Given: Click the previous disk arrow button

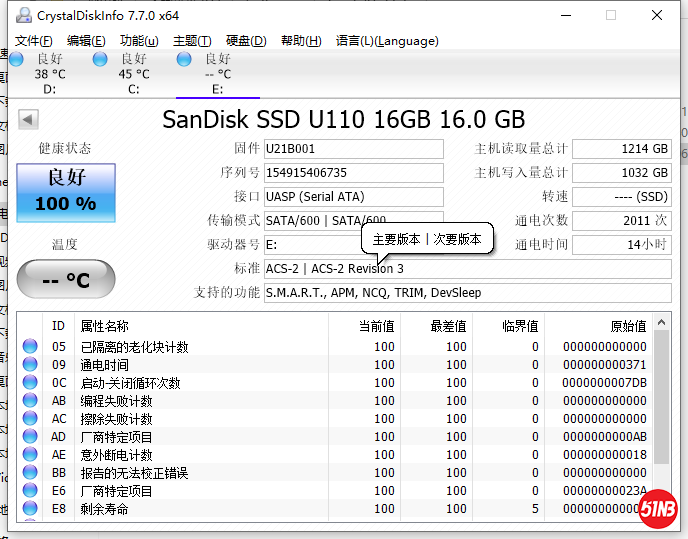Looking at the screenshot, I should tap(28, 120).
